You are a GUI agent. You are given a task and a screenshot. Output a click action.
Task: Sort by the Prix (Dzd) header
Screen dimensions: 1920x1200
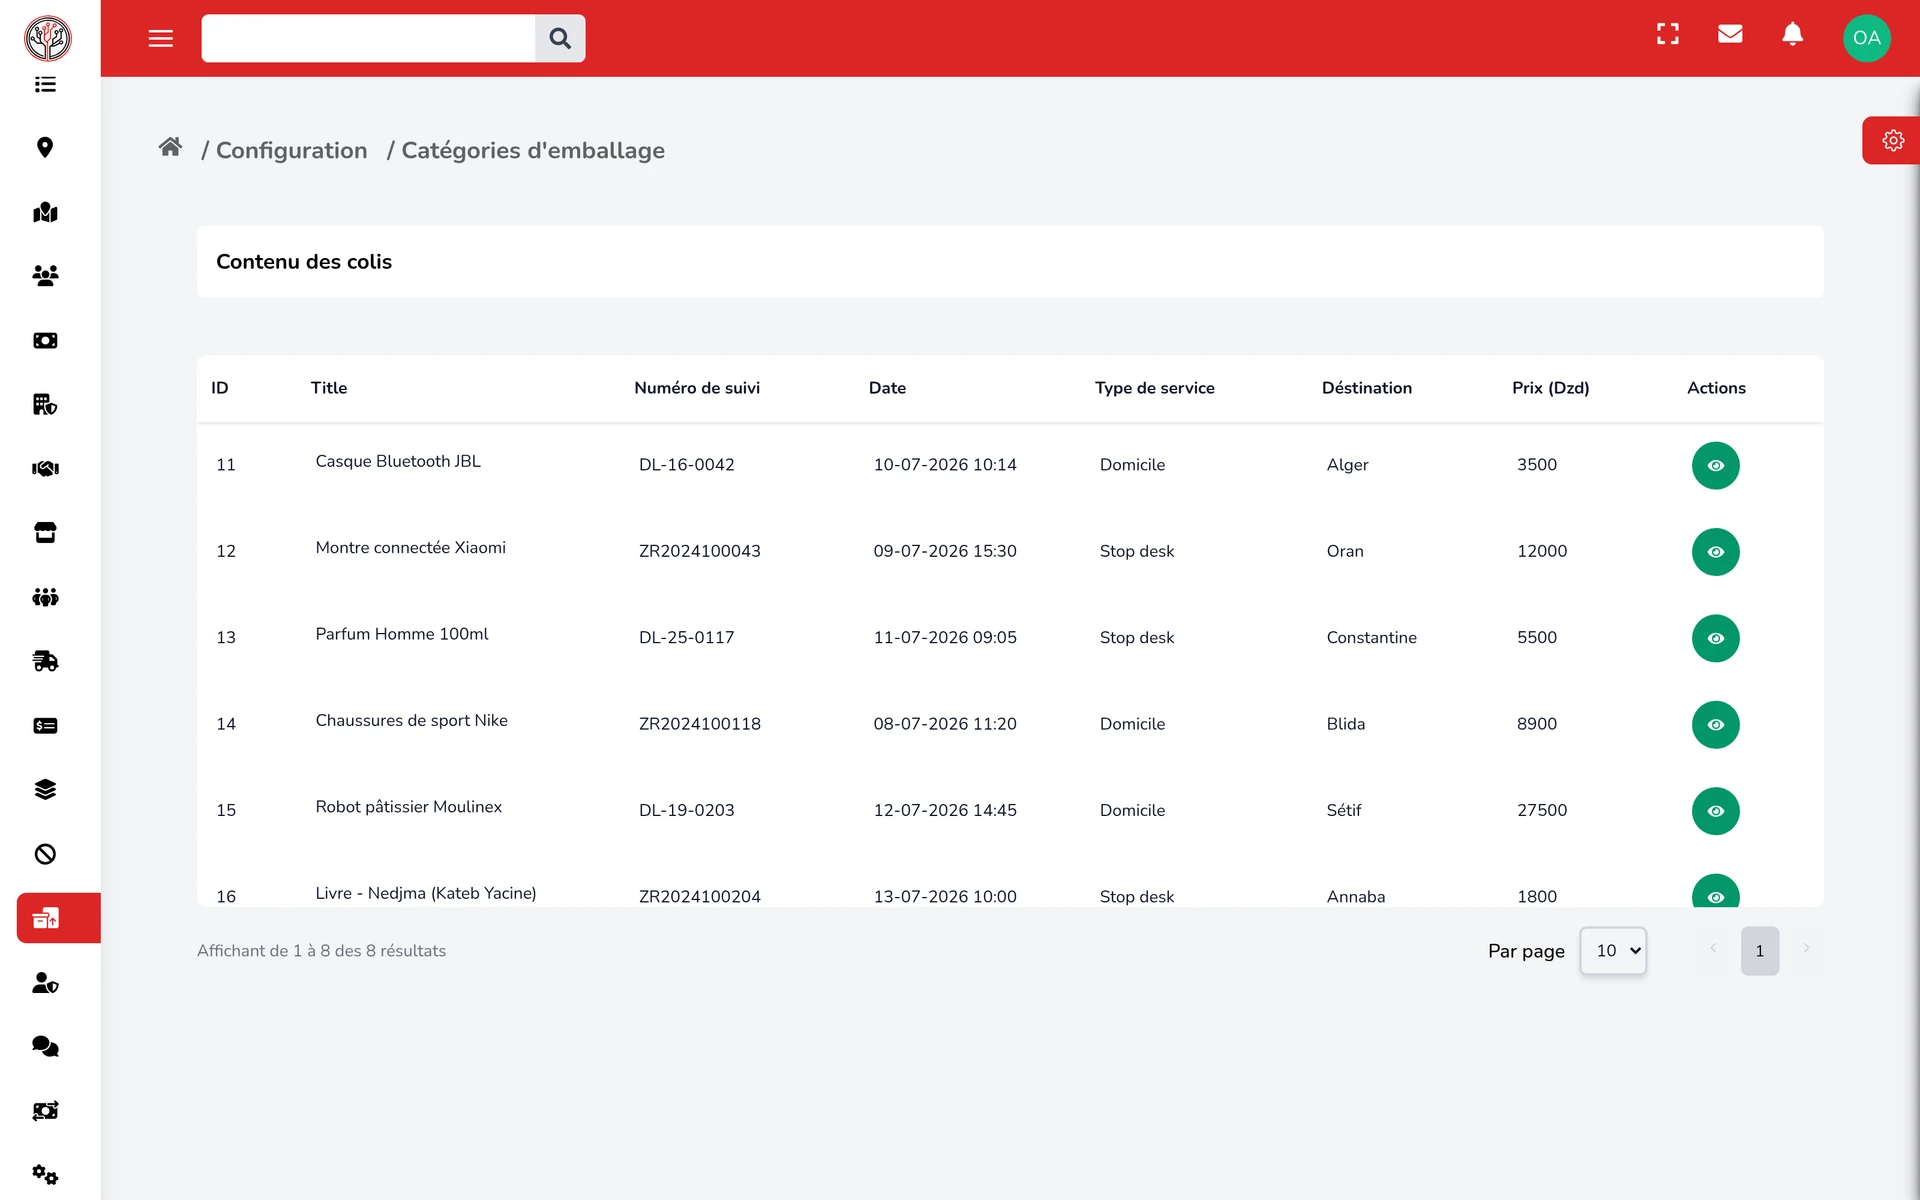(1550, 388)
